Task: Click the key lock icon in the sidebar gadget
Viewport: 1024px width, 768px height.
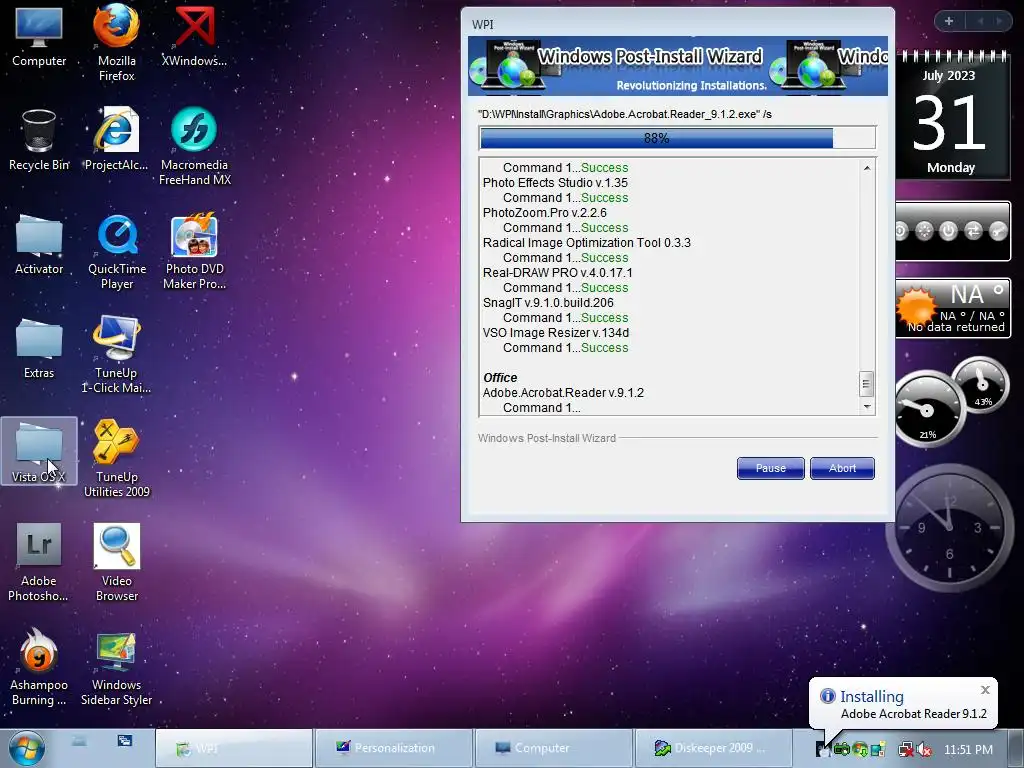Action: coord(998,231)
